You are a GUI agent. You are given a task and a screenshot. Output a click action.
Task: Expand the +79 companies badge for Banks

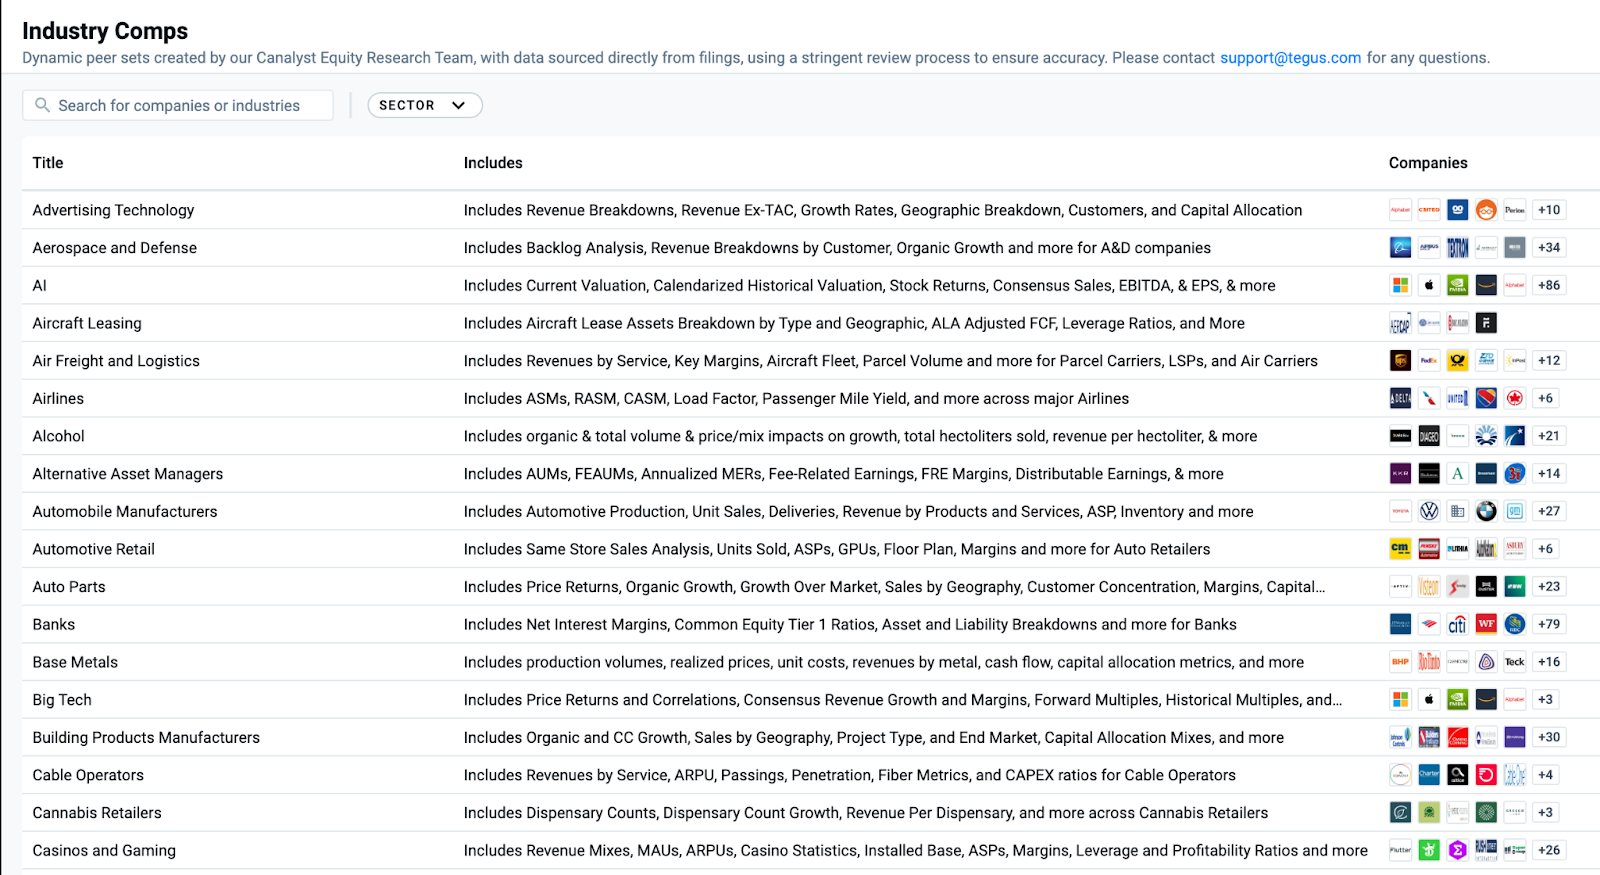click(x=1549, y=624)
